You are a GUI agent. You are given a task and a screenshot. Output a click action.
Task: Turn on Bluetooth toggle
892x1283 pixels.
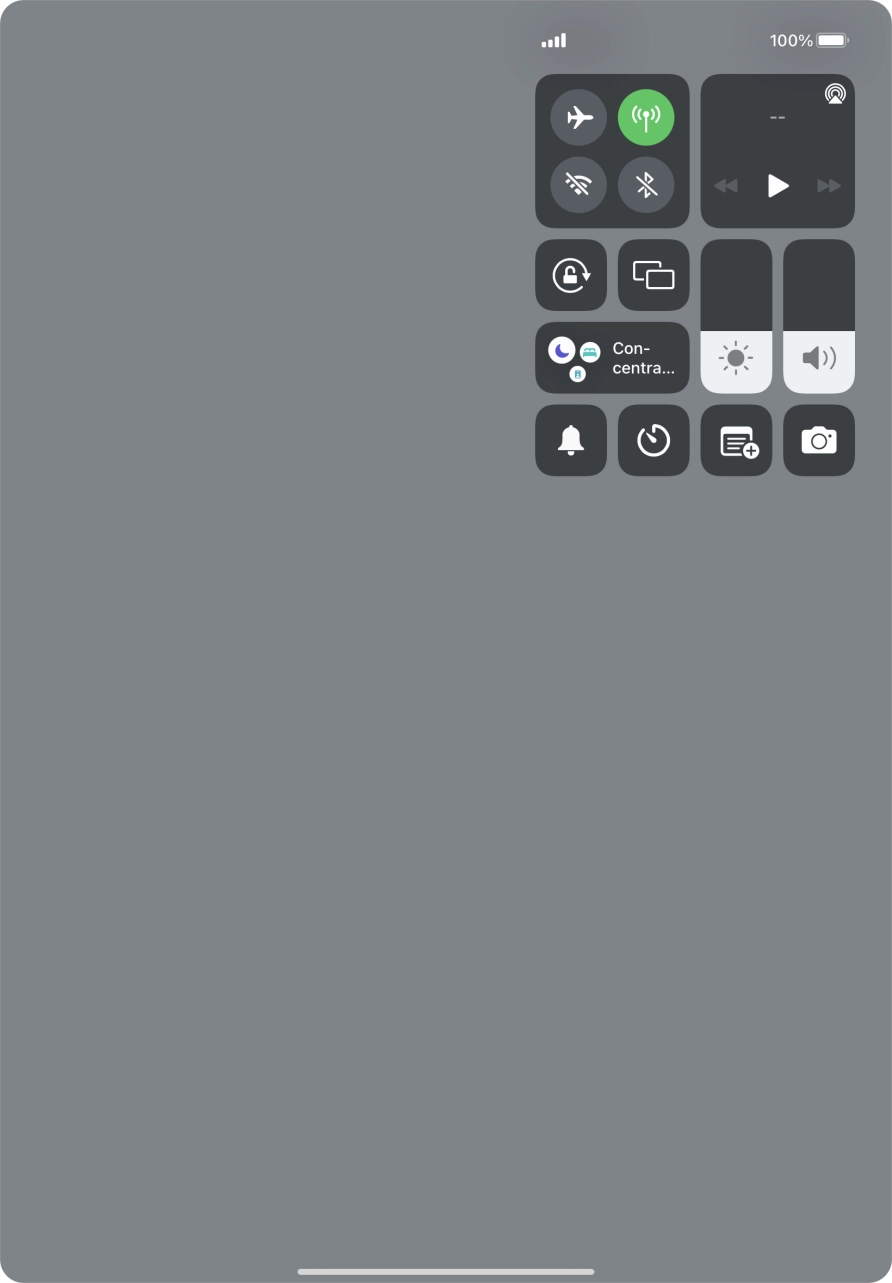coord(646,185)
